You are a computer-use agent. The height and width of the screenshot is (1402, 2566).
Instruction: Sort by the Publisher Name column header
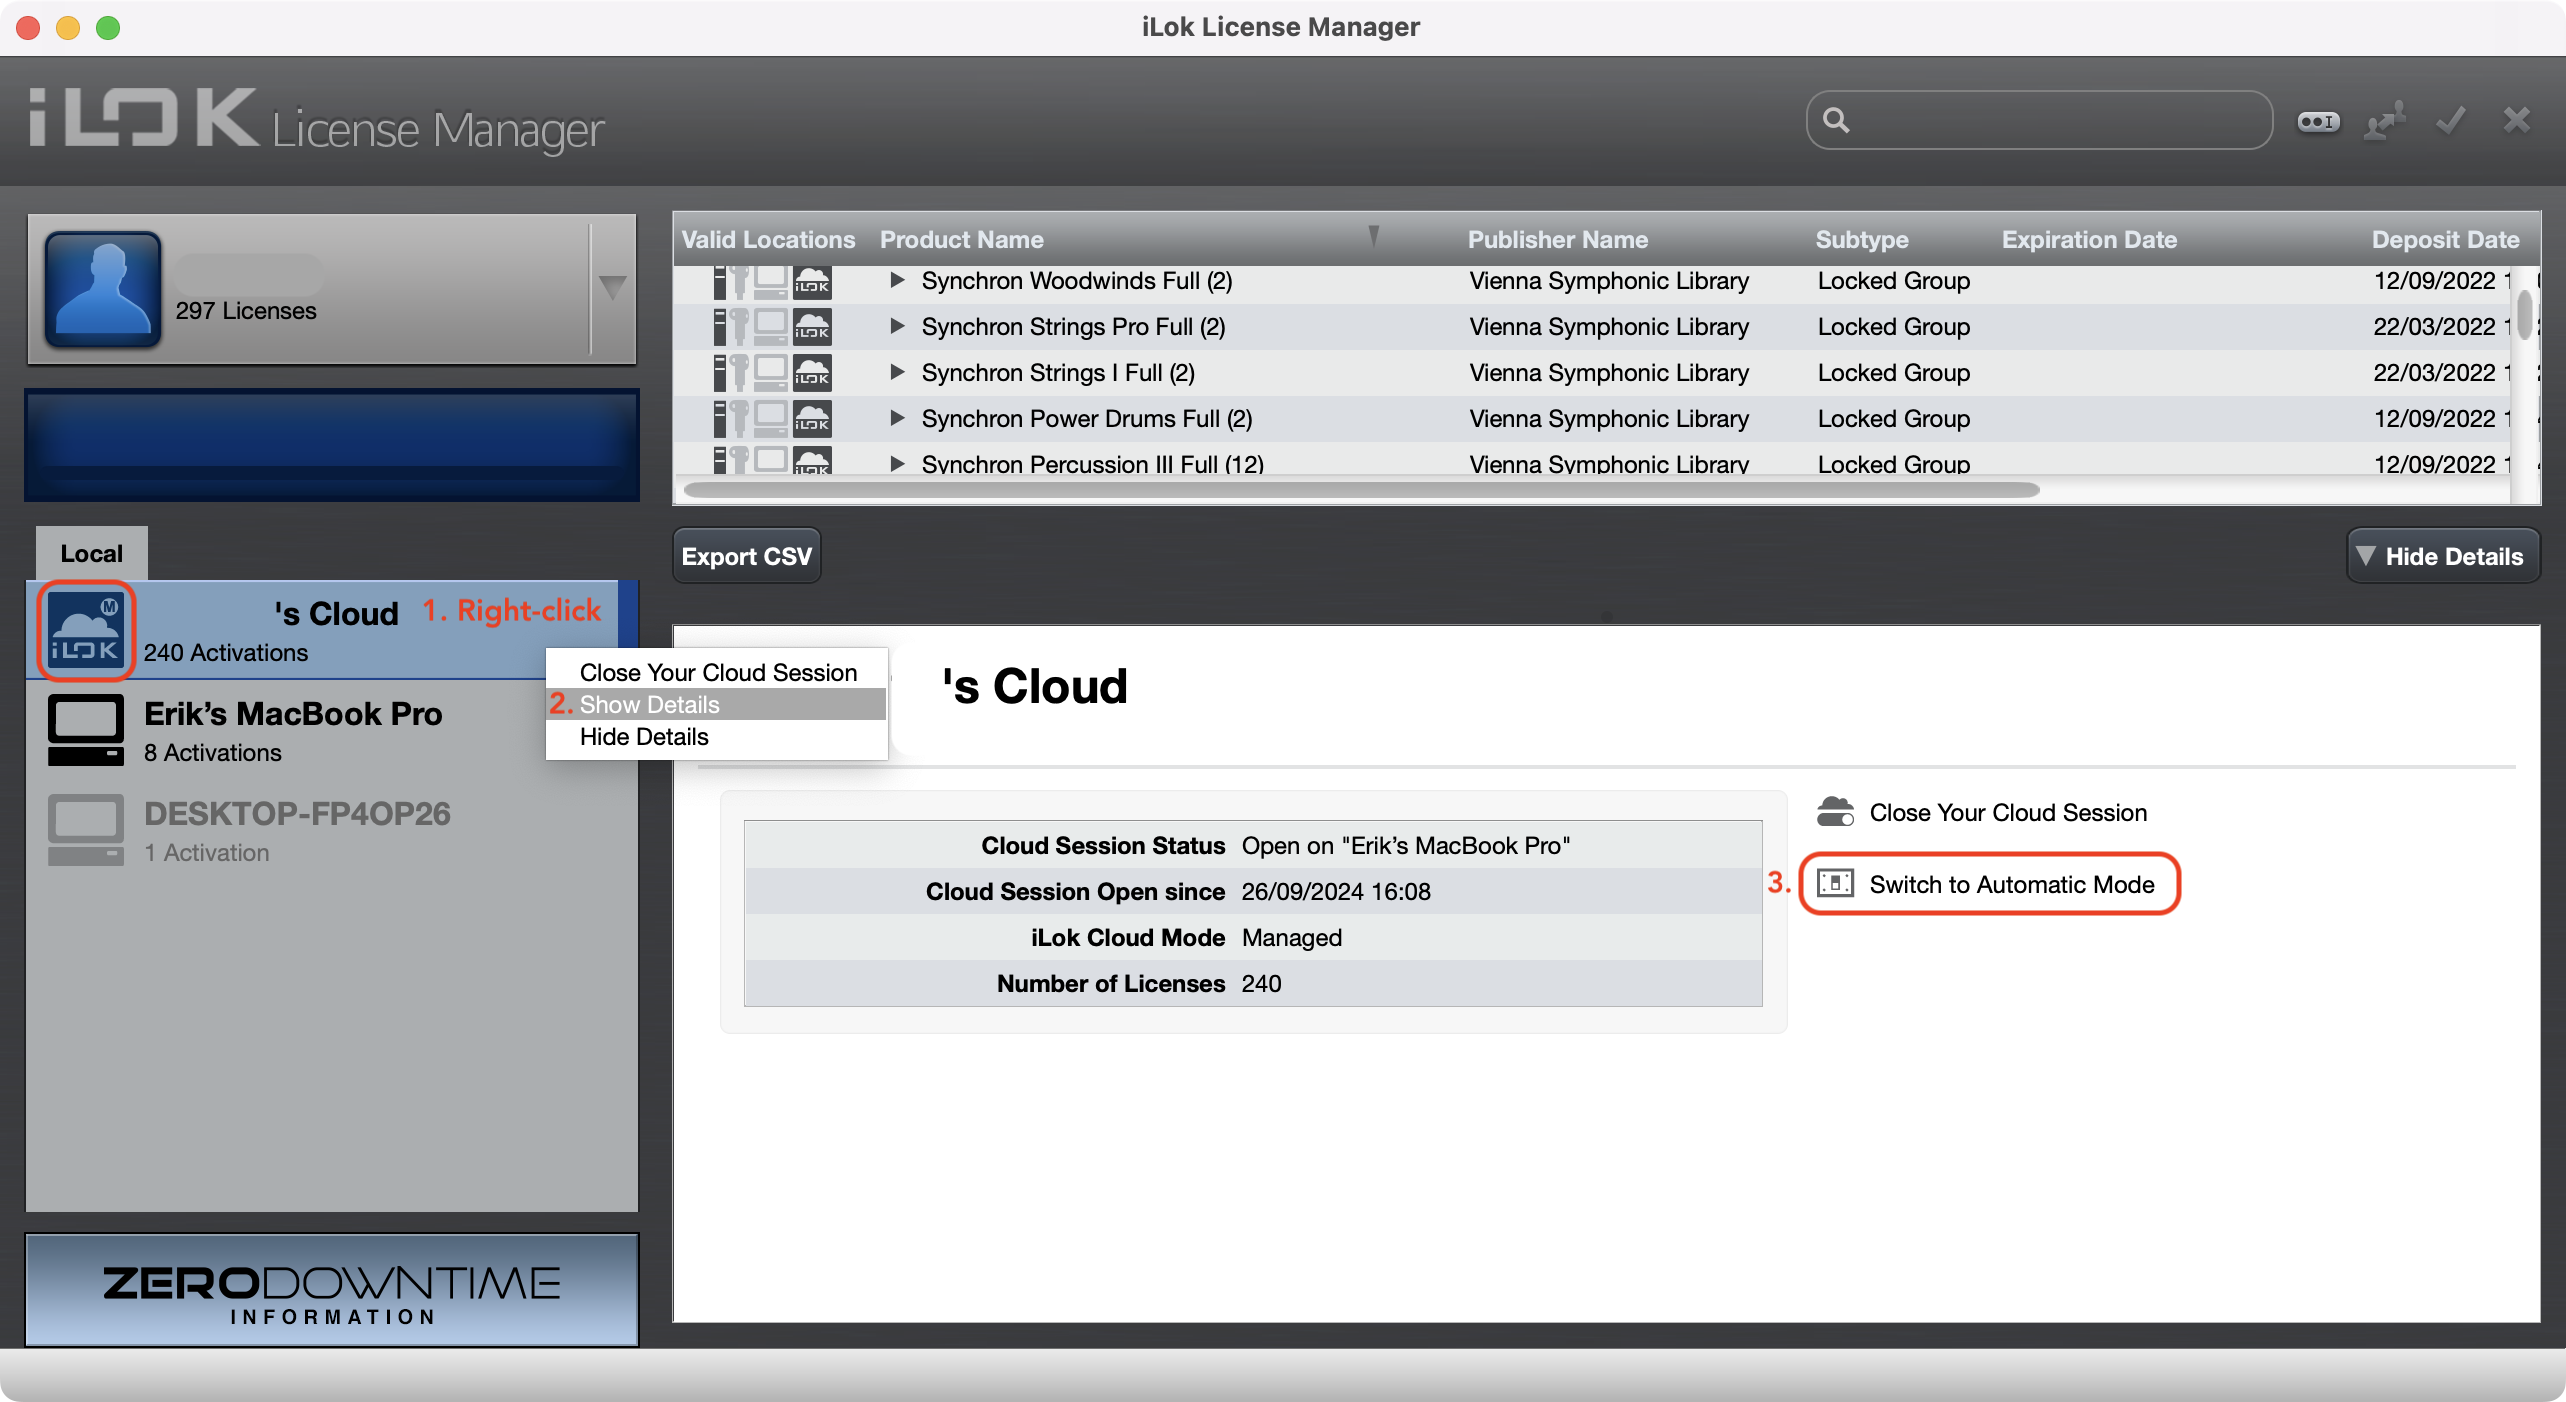click(1557, 240)
